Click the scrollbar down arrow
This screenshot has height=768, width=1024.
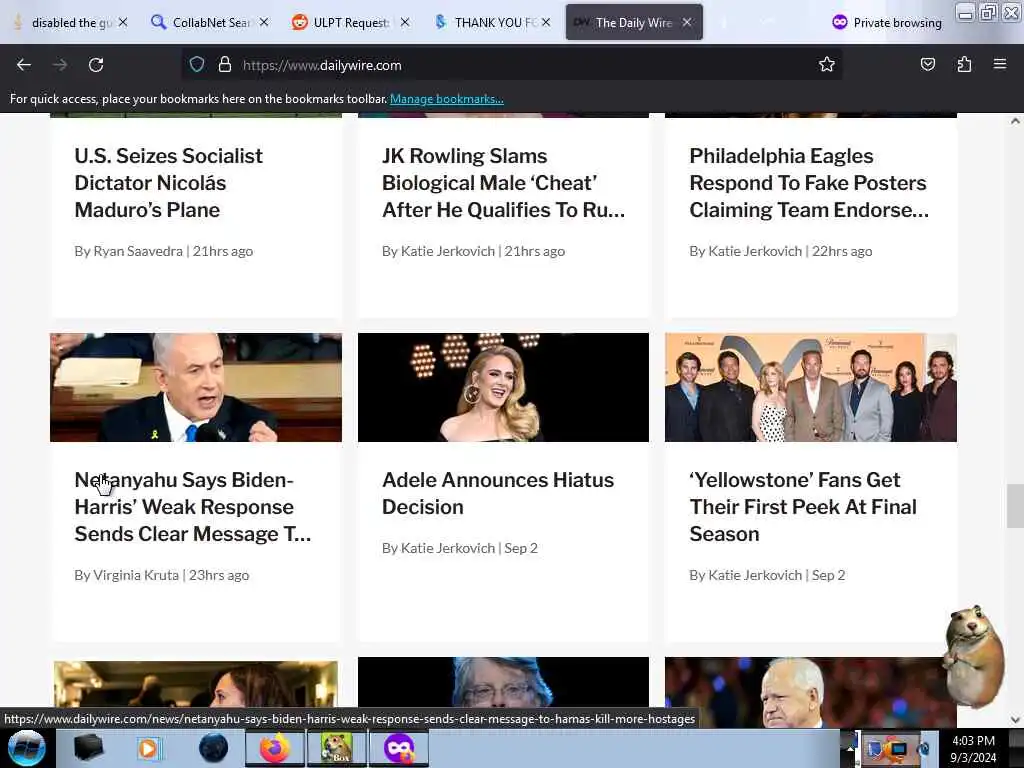[x=1015, y=720]
